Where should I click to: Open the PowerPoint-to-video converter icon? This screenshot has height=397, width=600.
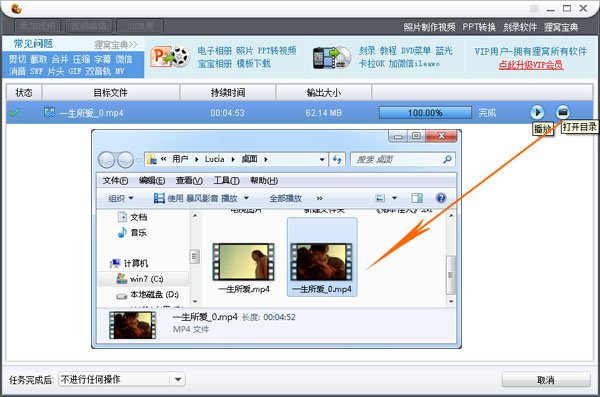[x=170, y=57]
